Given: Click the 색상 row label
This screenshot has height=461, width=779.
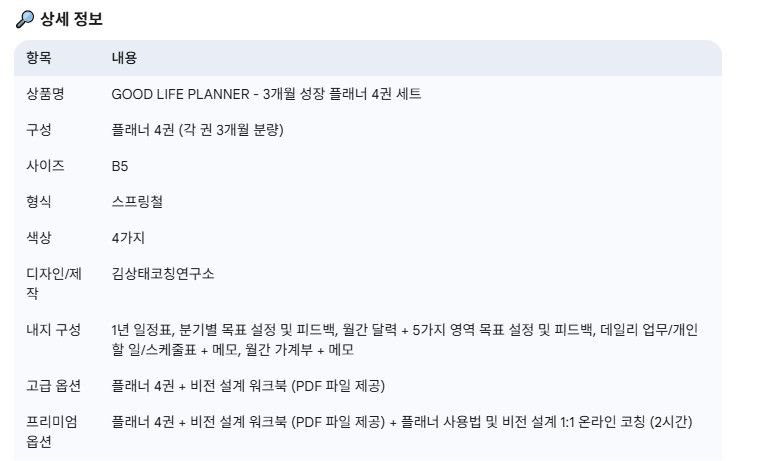Looking at the screenshot, I should click(x=39, y=238).
